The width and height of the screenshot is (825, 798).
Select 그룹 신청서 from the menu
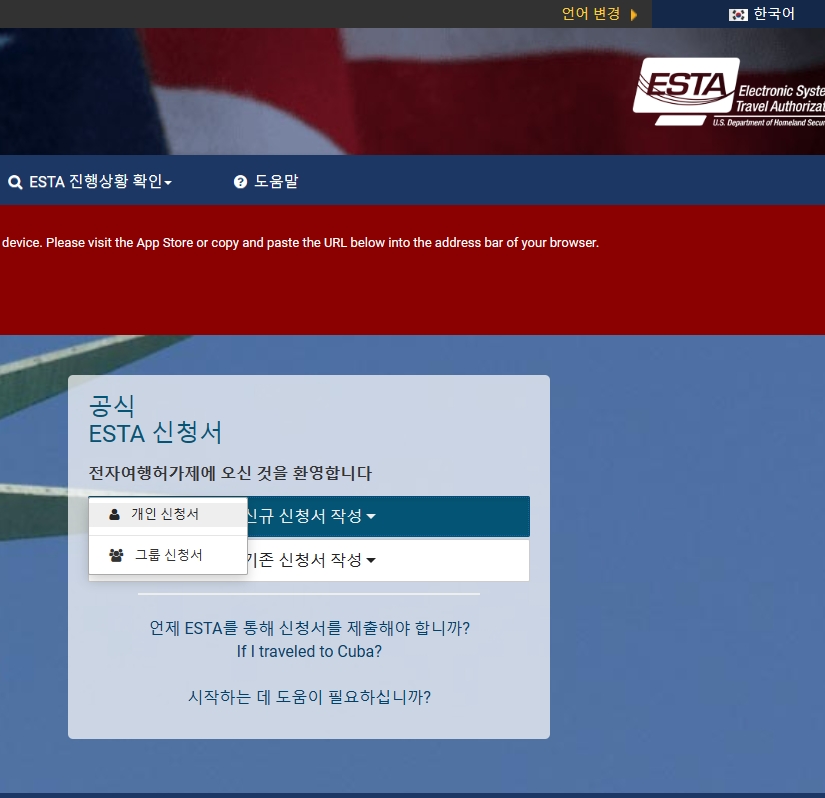coord(168,555)
